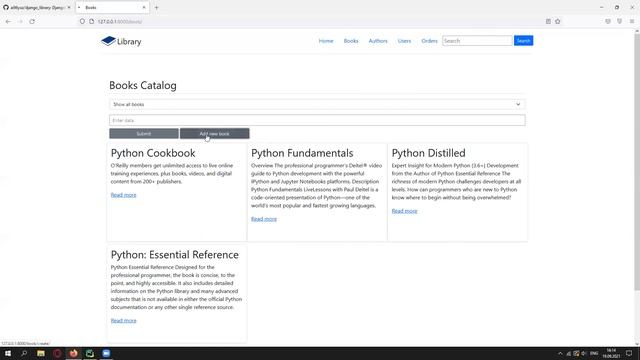Open File Explorer from taskbar
The image size is (640, 360).
[x=41, y=353]
